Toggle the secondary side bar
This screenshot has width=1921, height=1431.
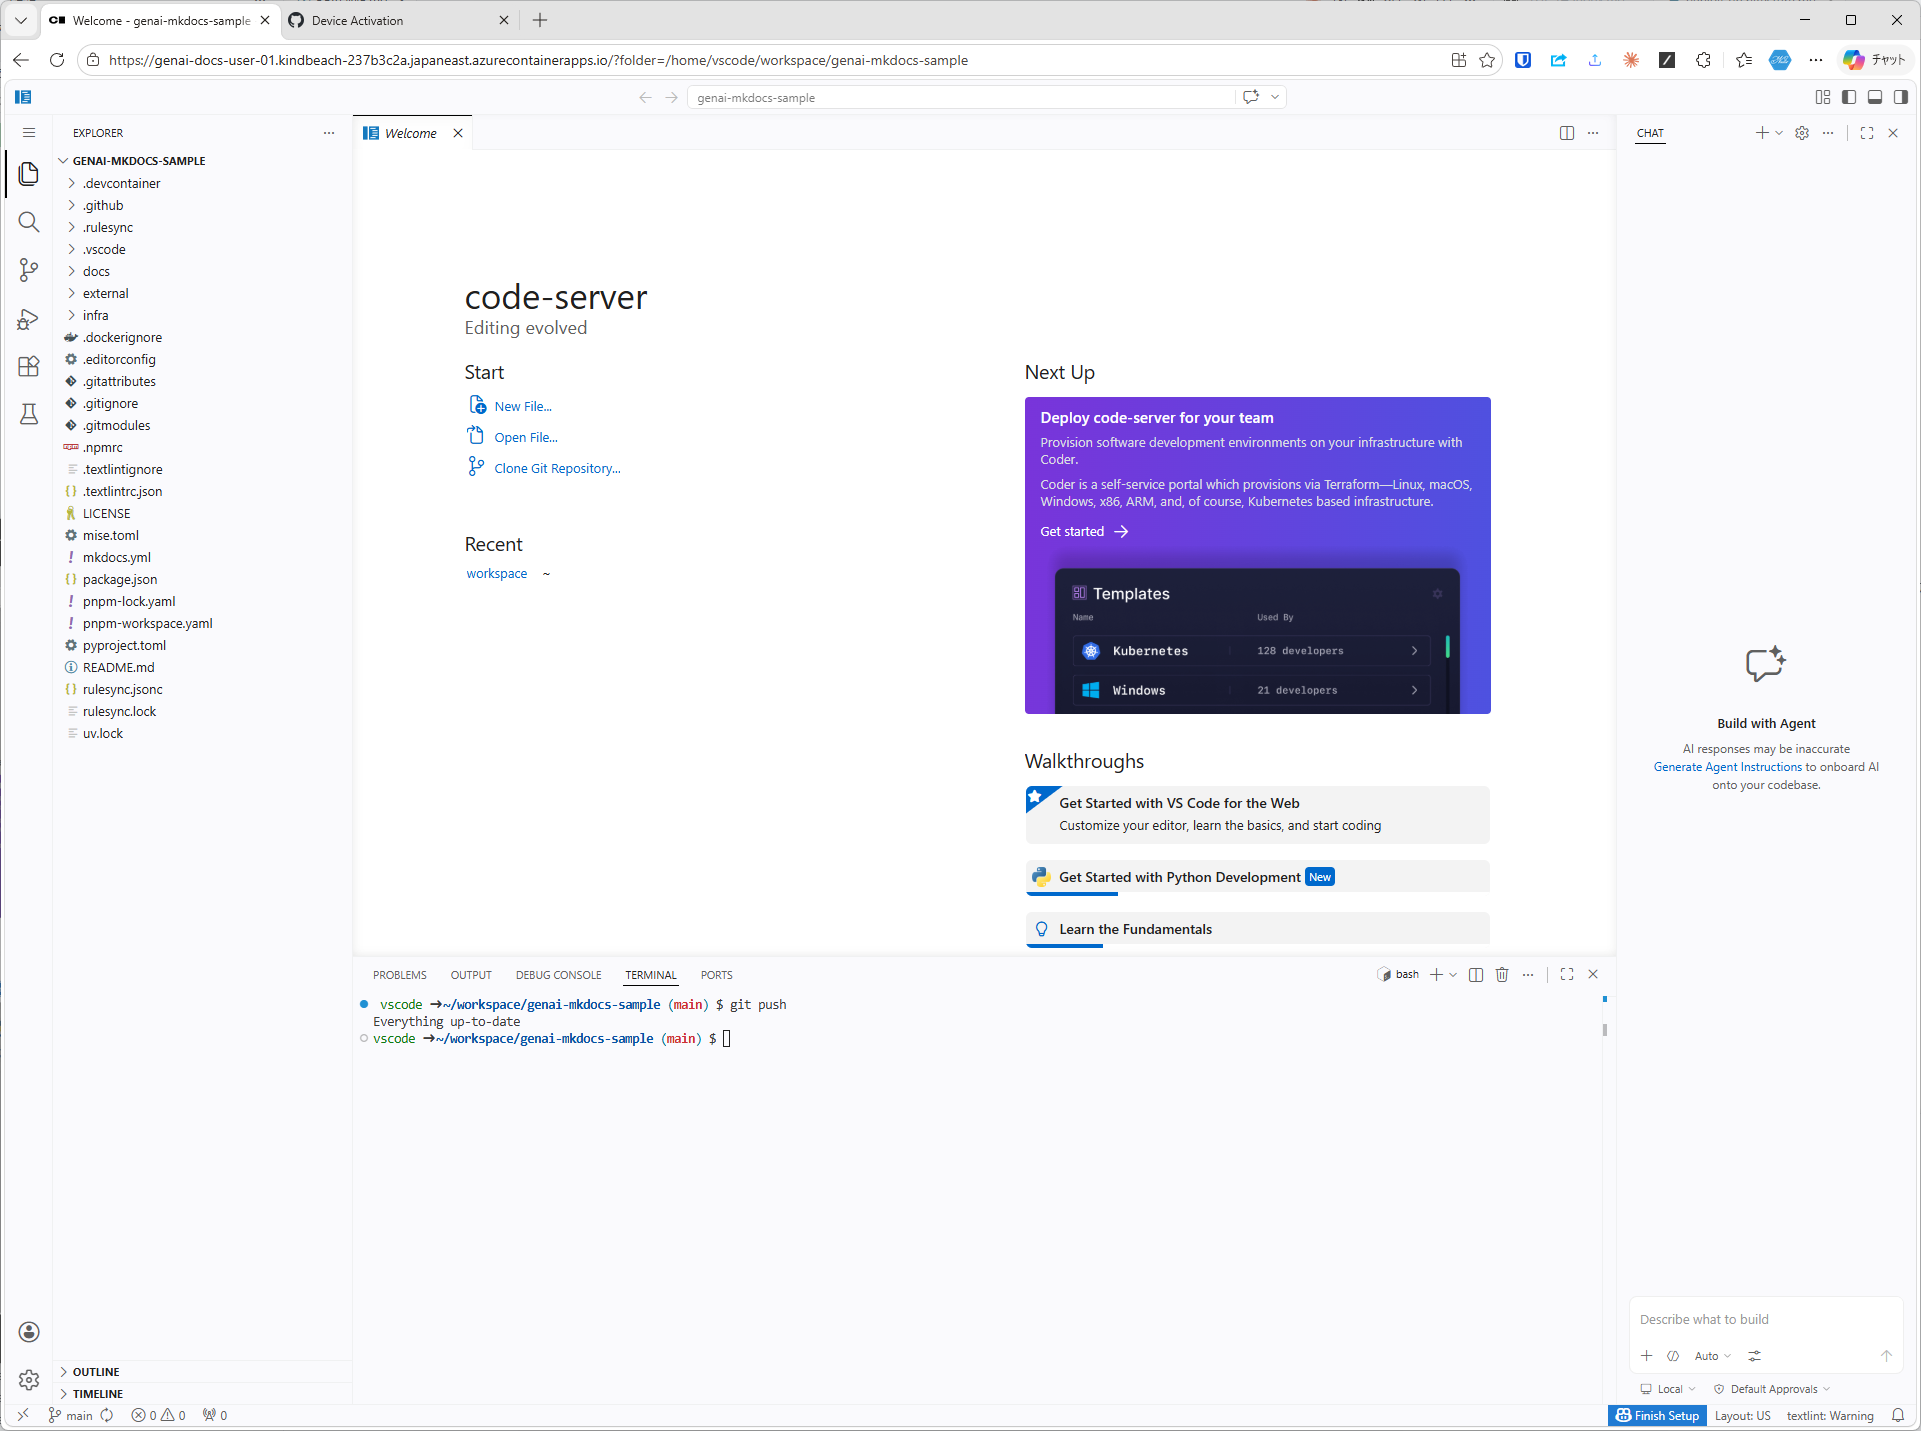click(1903, 97)
